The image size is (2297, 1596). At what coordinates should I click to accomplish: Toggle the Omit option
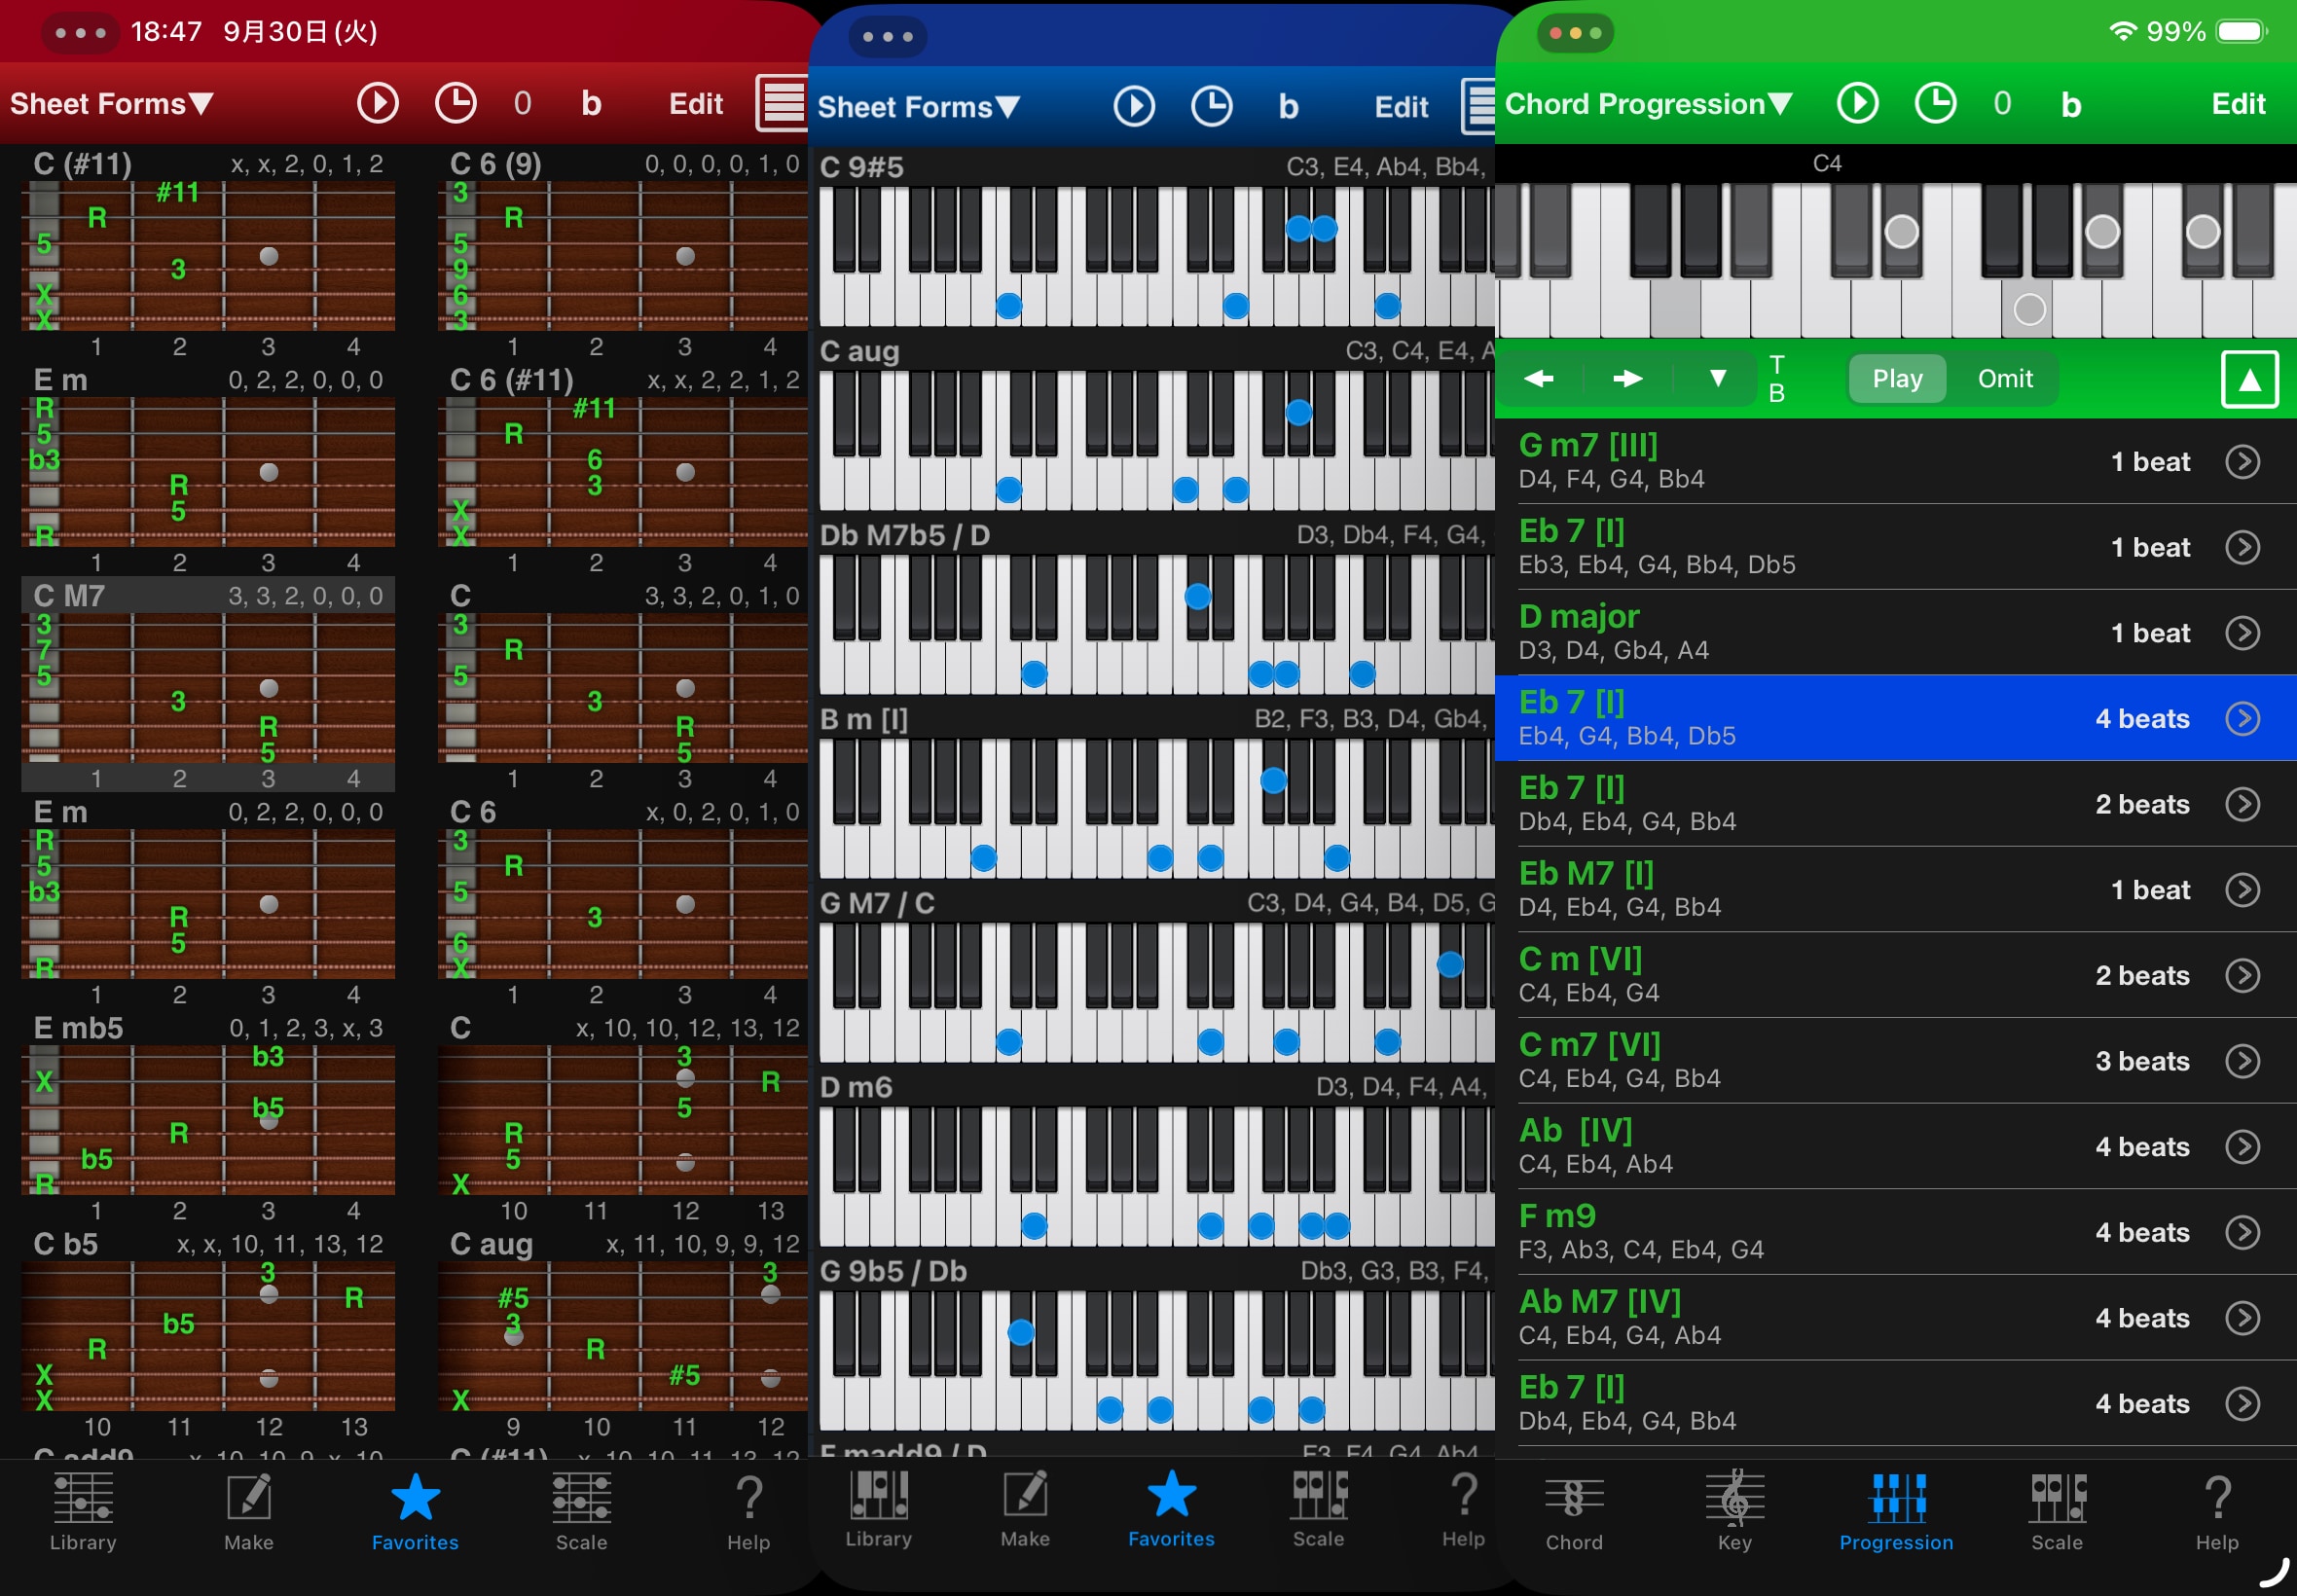tap(2004, 378)
